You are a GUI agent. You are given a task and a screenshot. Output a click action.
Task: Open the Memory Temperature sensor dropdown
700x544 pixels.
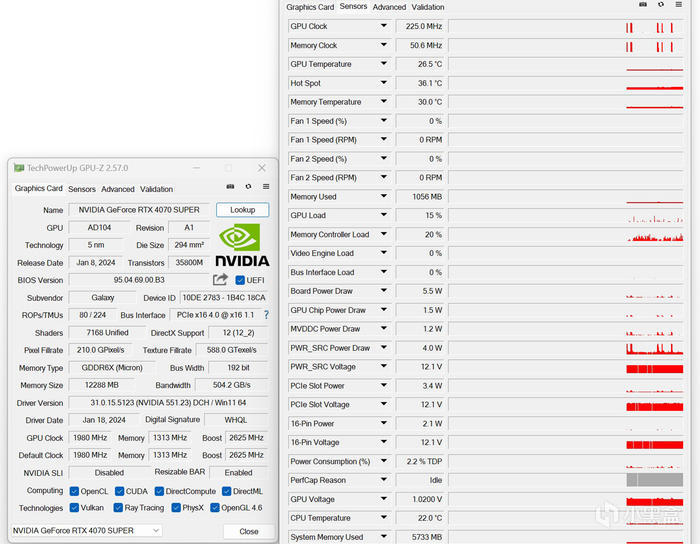[x=383, y=102]
